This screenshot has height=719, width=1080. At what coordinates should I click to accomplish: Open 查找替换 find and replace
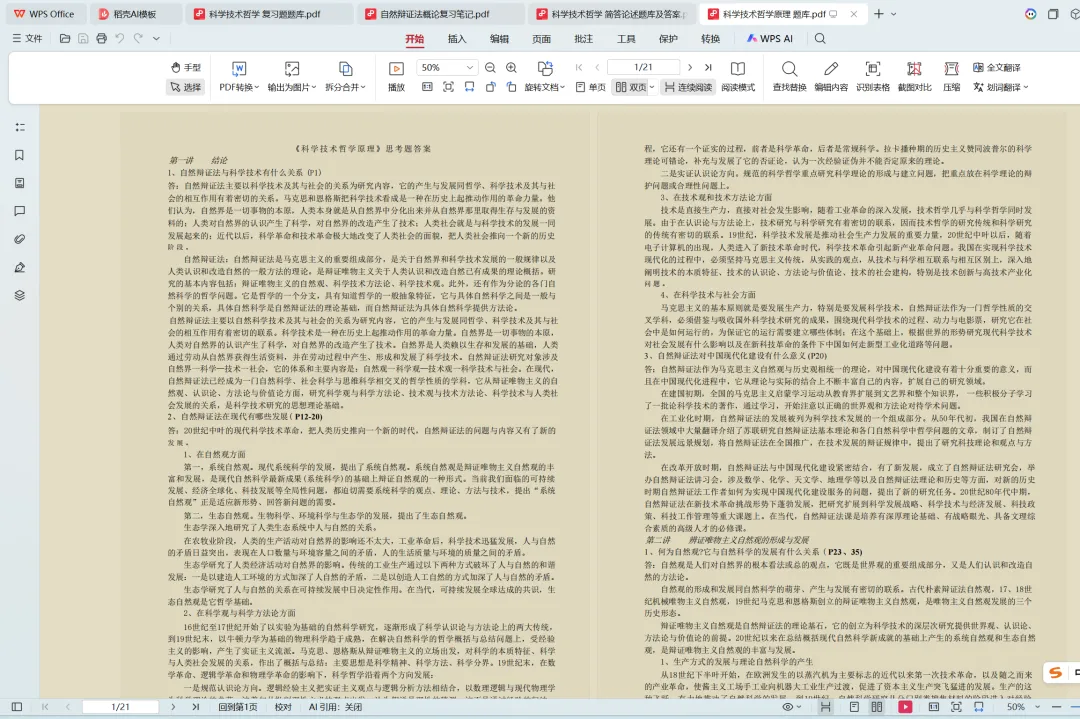click(x=789, y=76)
